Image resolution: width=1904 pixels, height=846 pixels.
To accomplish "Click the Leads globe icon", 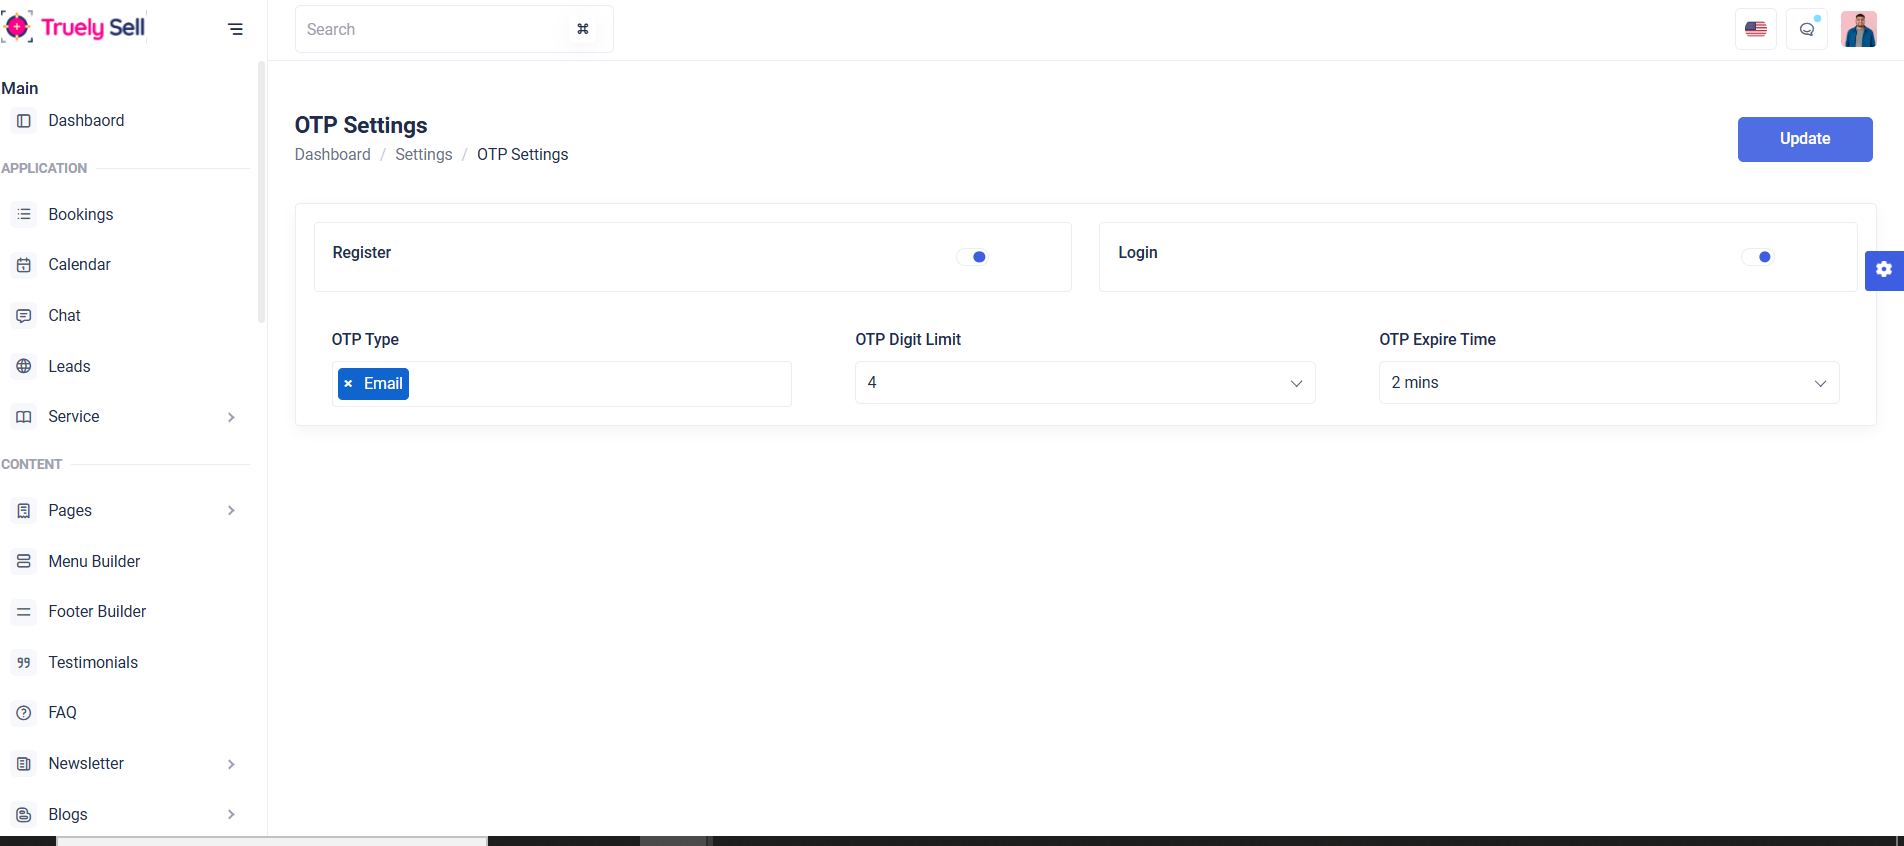I will 24,366.
